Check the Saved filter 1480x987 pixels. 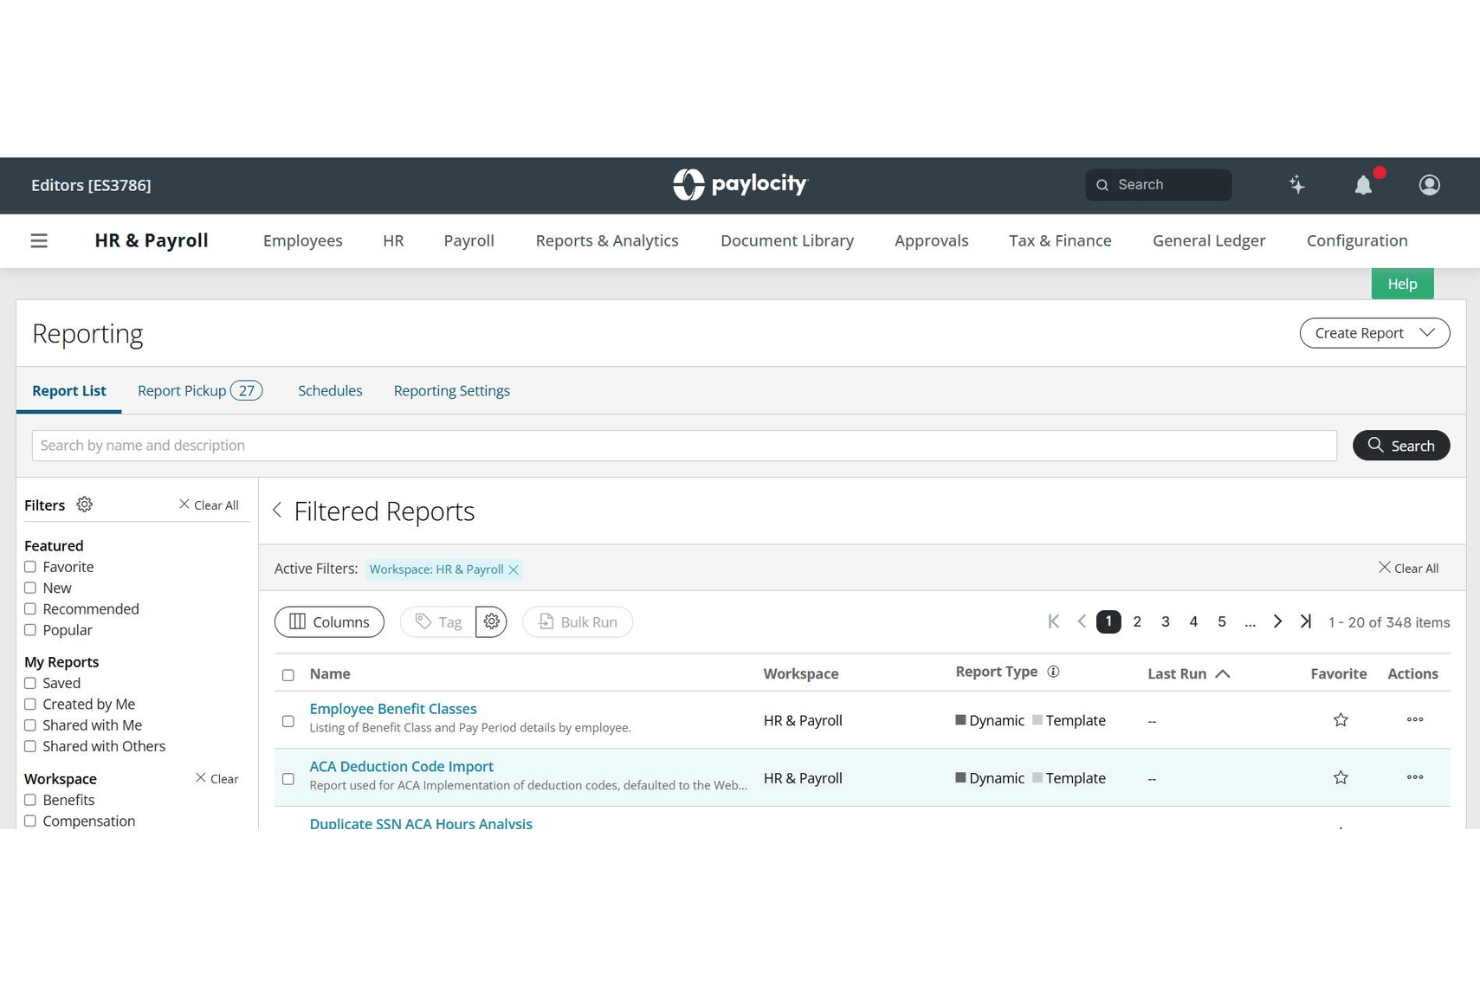pyautogui.click(x=30, y=683)
